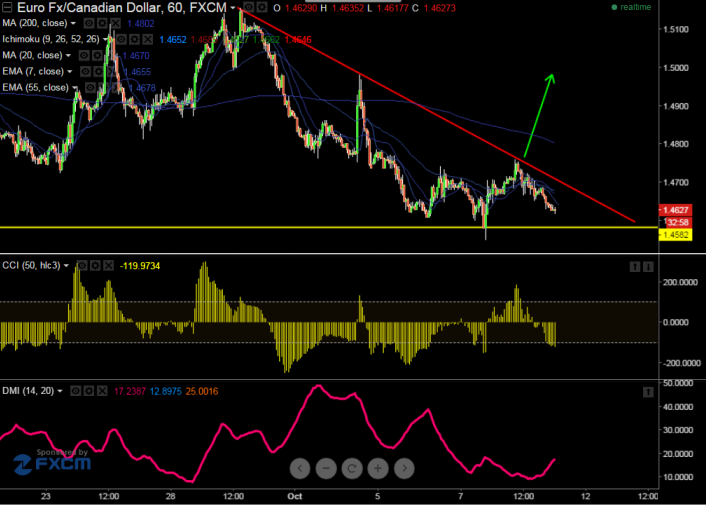
Task: Click the green realtime status indicator
Action: pyautogui.click(x=631, y=7)
